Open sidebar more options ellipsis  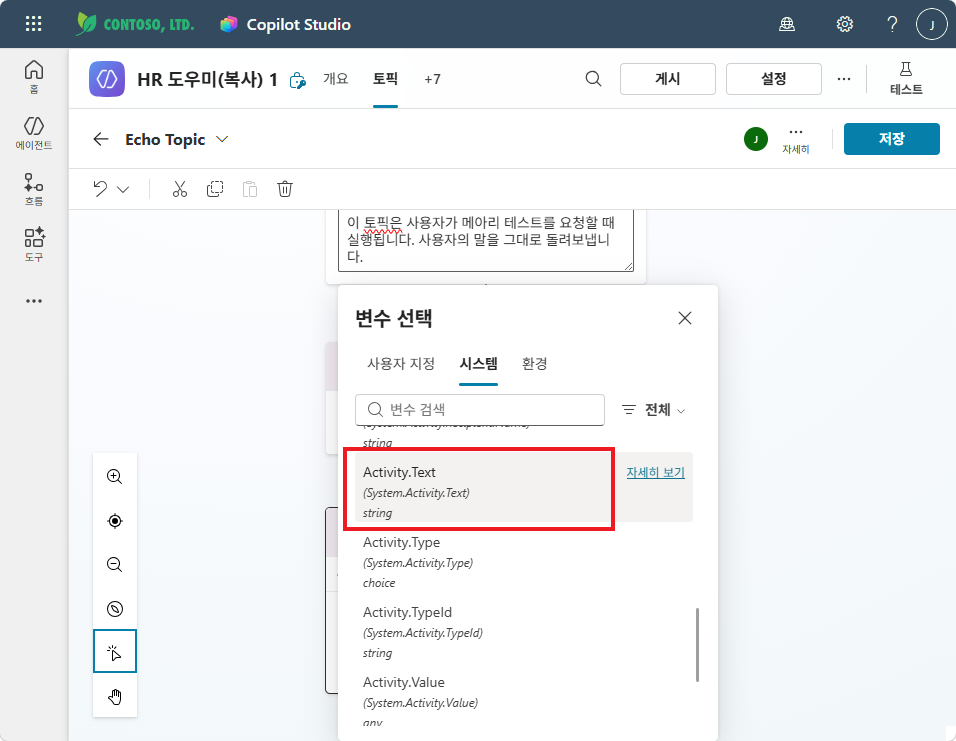coord(34,301)
